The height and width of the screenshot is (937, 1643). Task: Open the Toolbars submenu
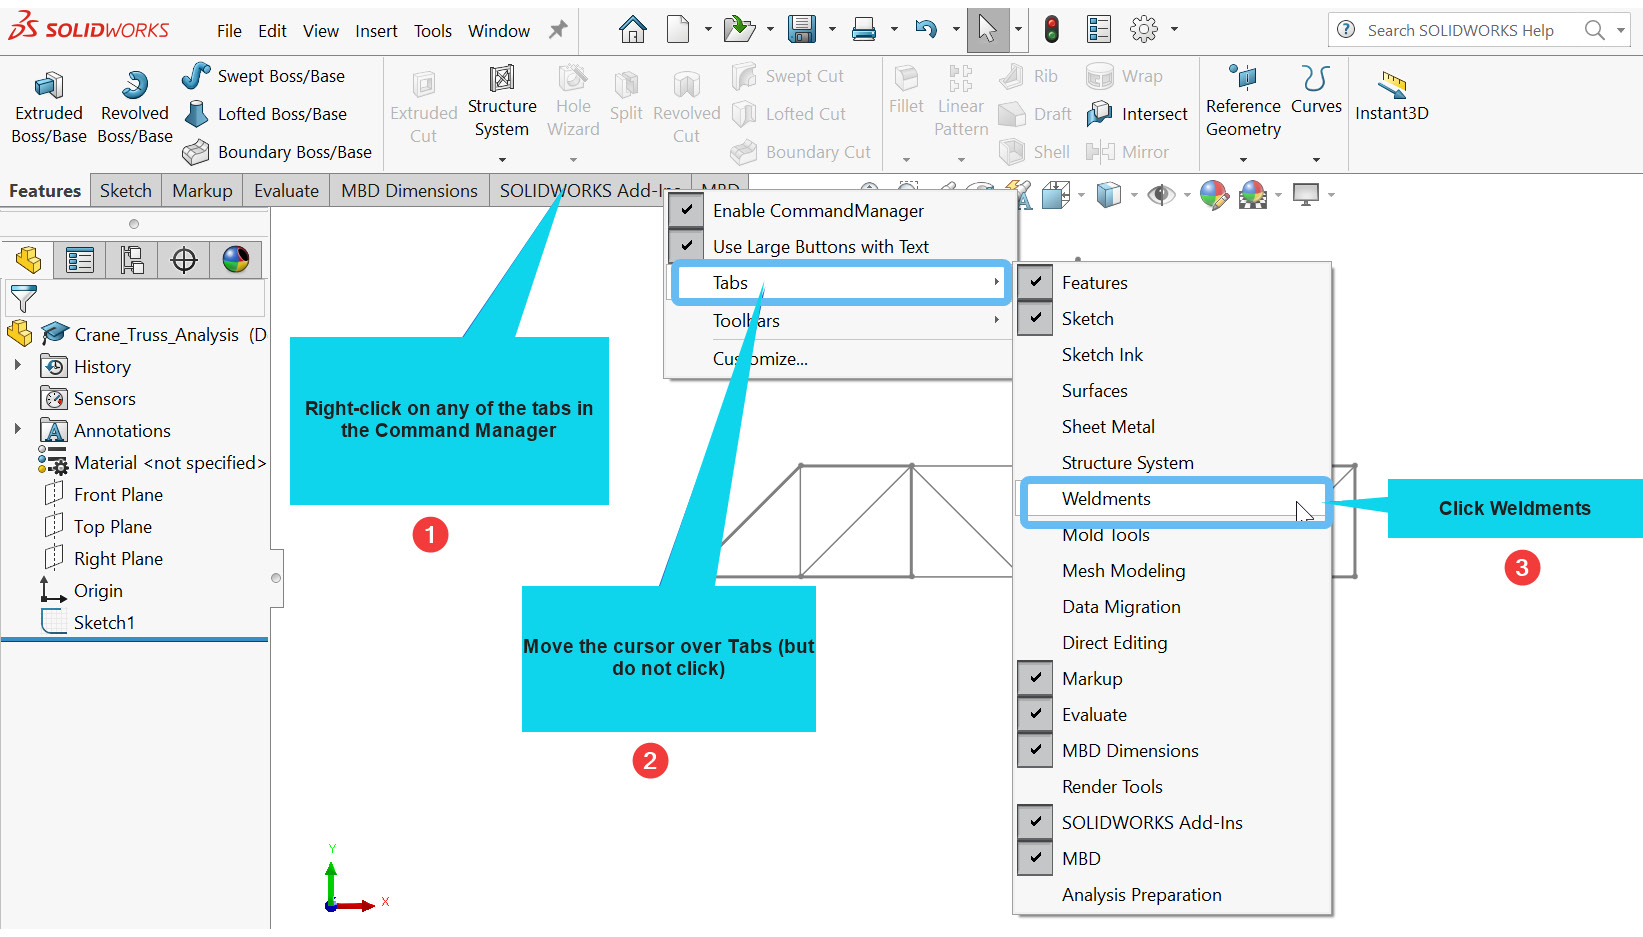pyautogui.click(x=840, y=321)
